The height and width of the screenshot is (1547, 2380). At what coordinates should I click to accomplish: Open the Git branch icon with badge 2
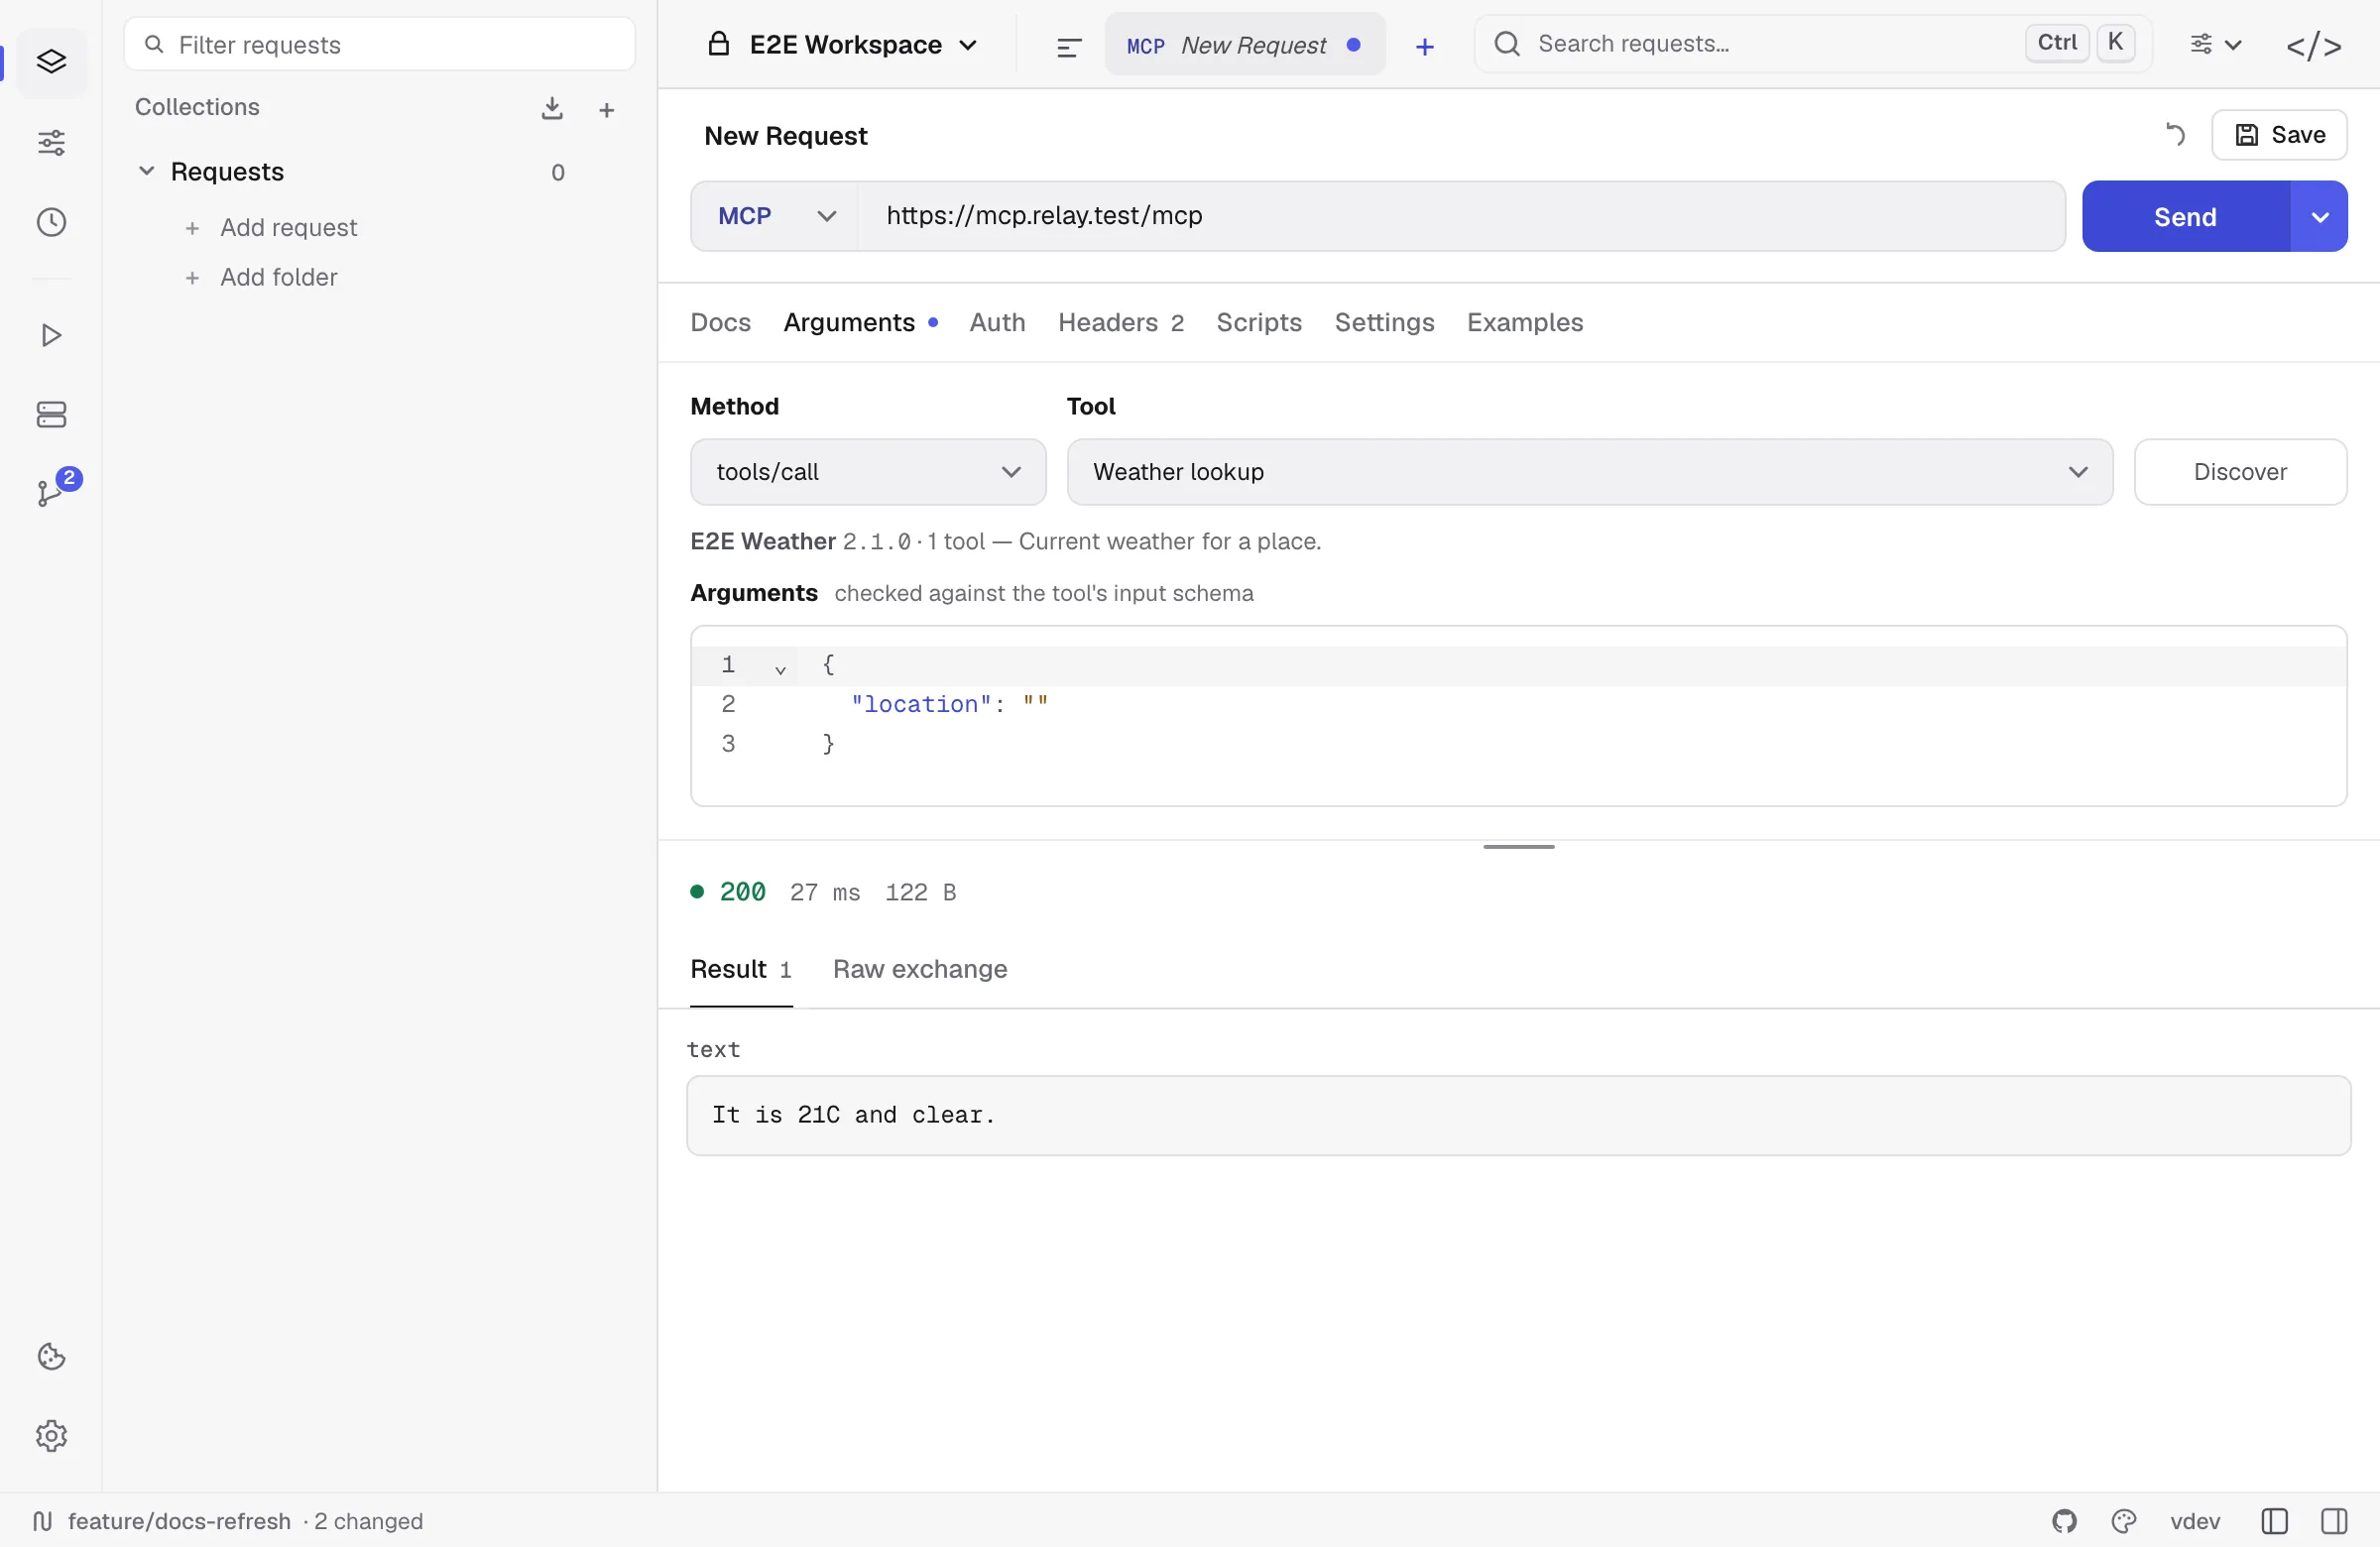pyautogui.click(x=51, y=492)
